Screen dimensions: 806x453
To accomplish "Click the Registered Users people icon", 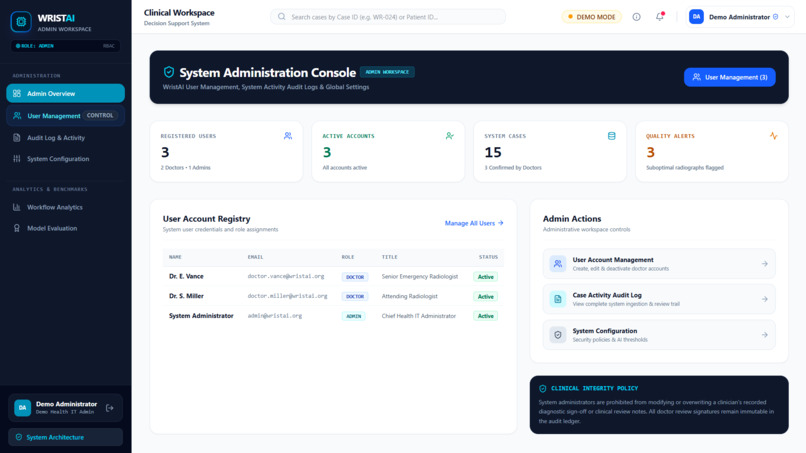I will (288, 136).
